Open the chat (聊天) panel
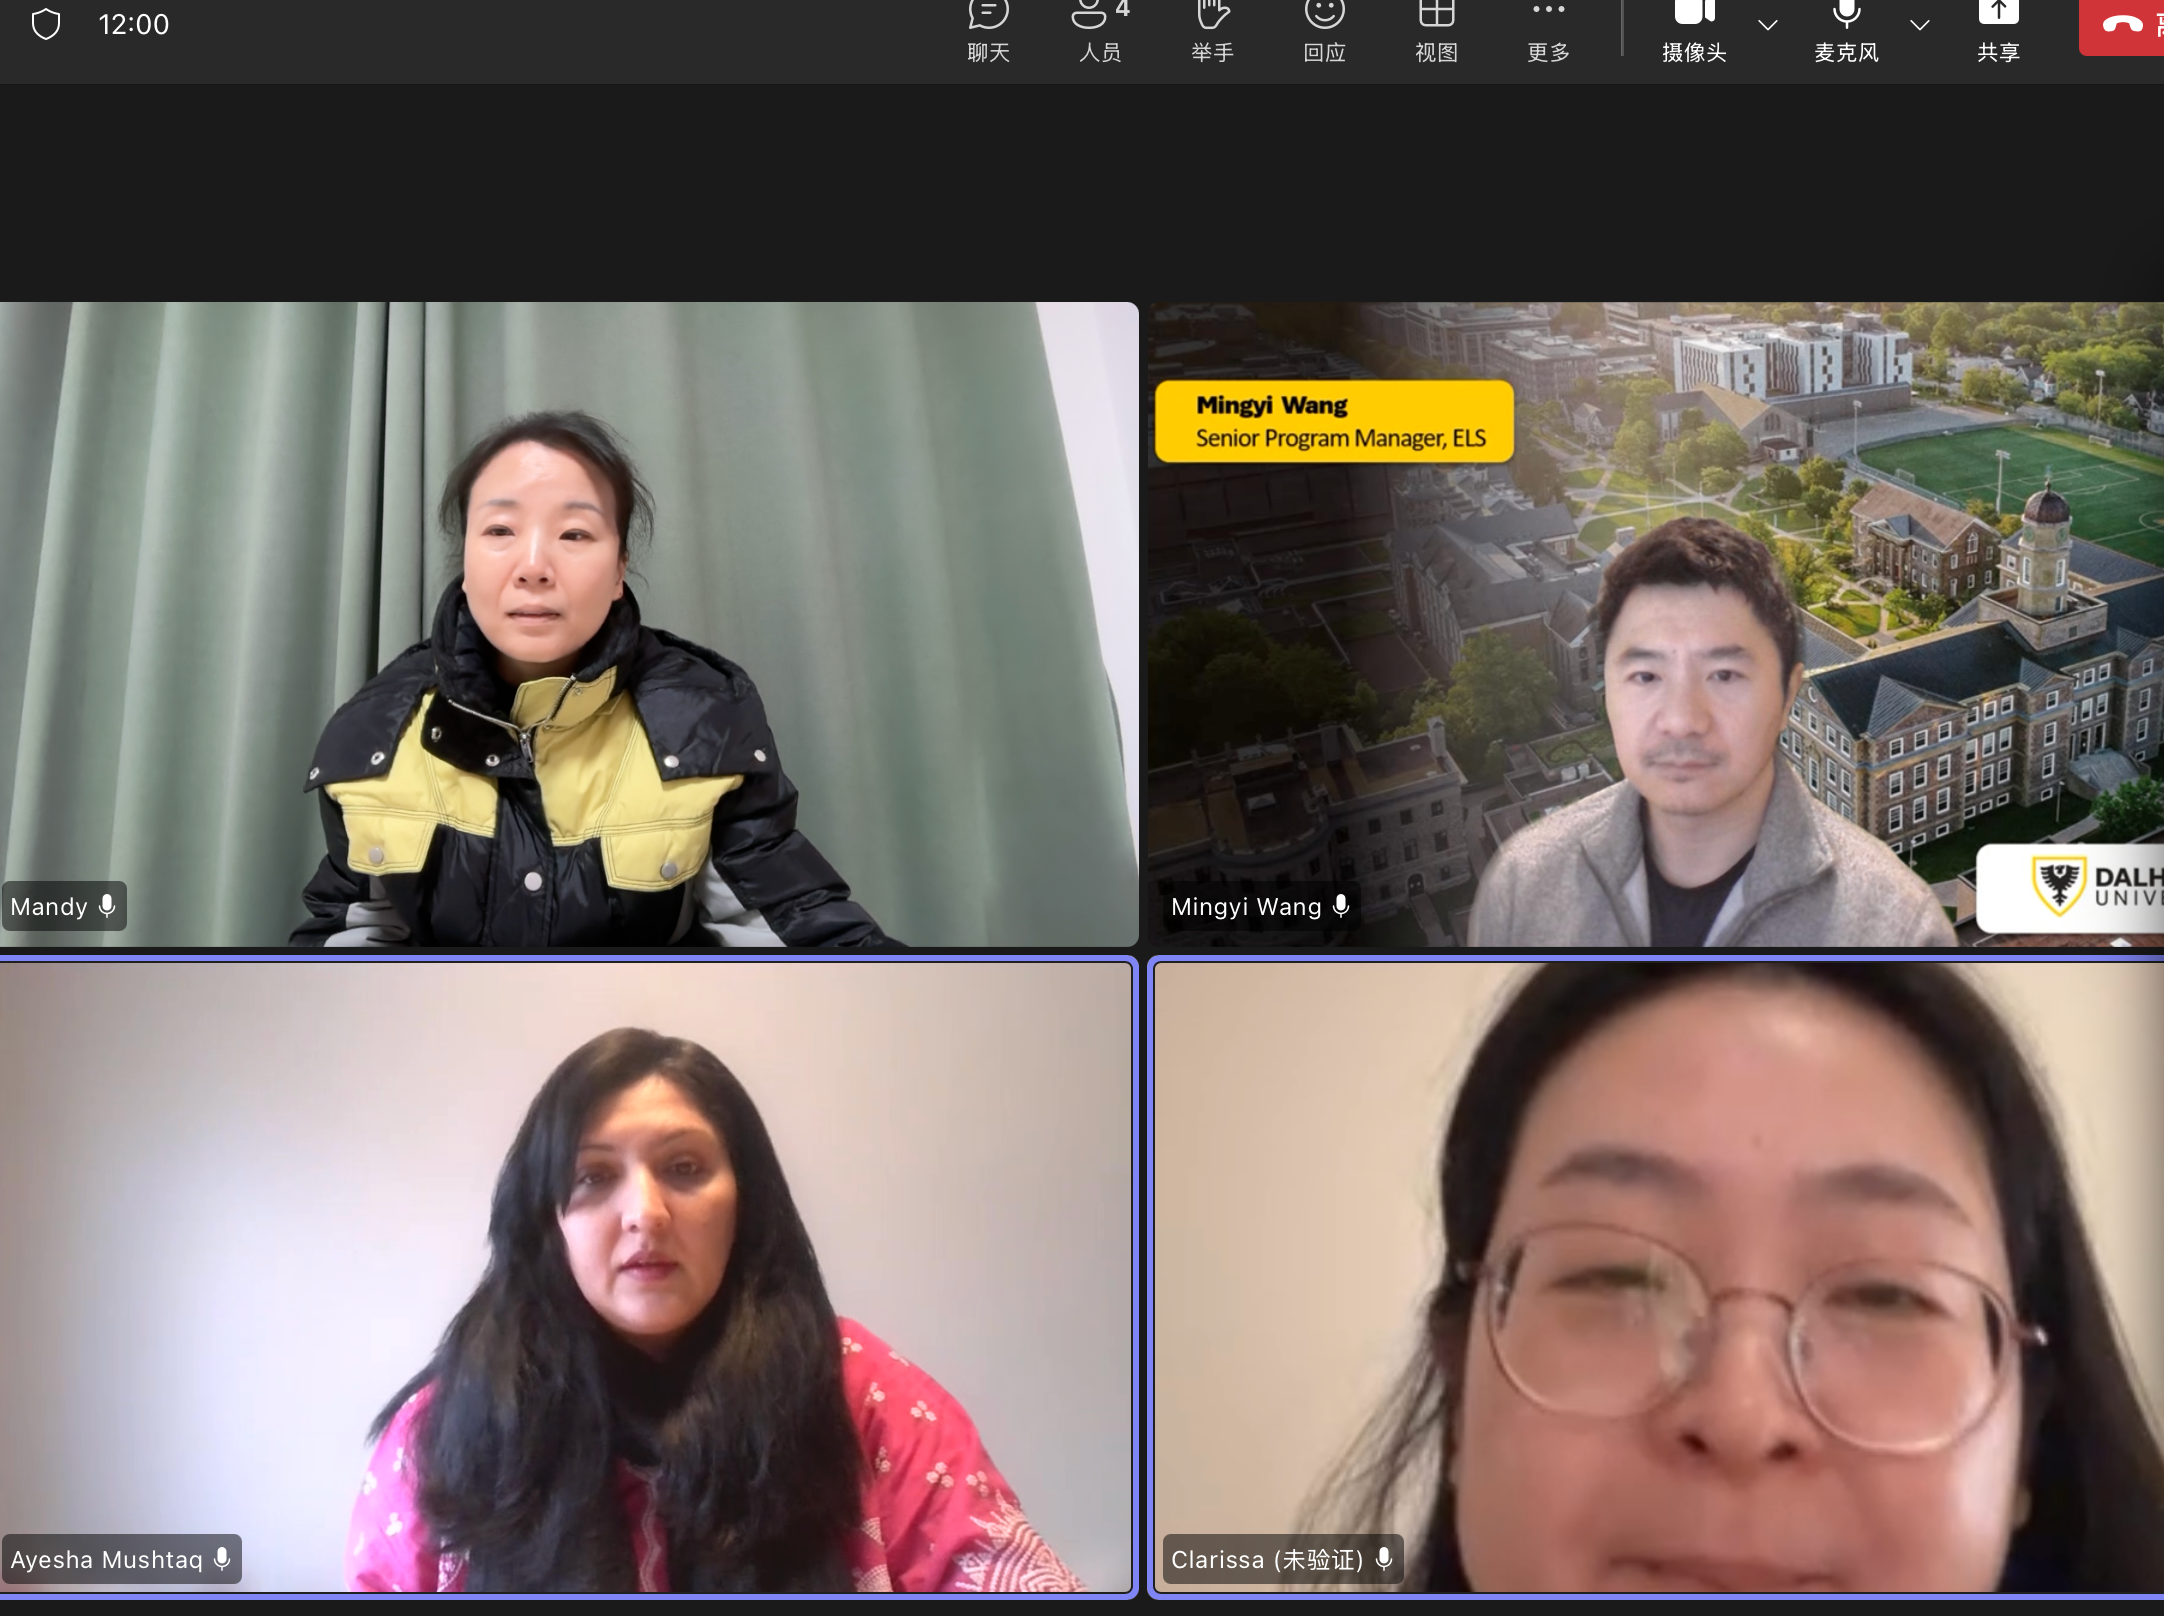This screenshot has width=2164, height=1616. [988, 28]
